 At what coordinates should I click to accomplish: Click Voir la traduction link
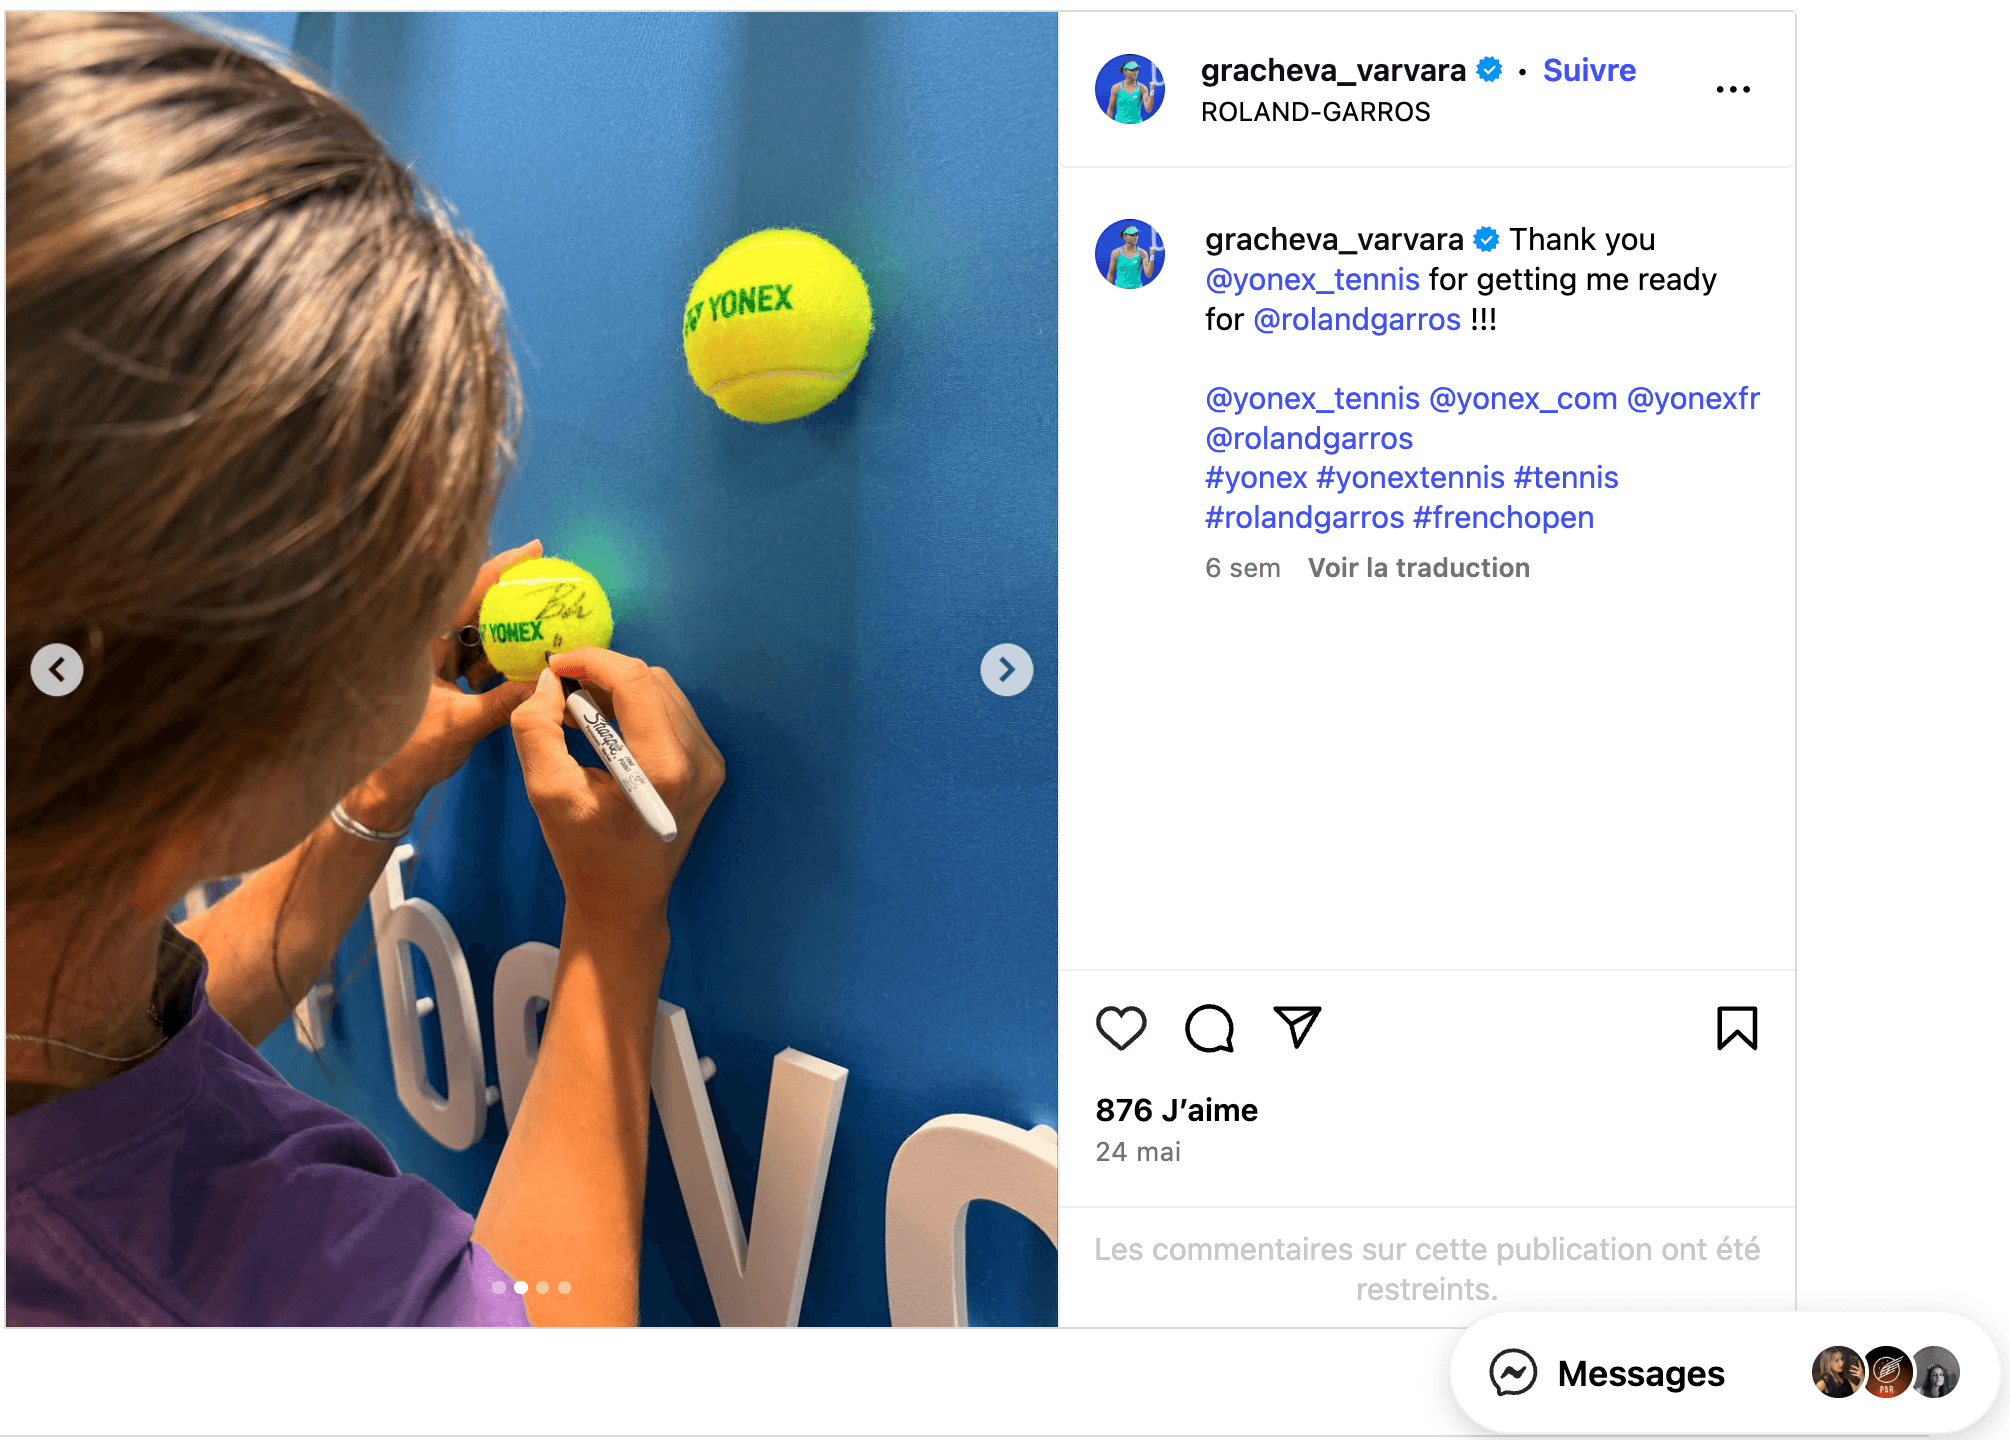coord(1418,568)
